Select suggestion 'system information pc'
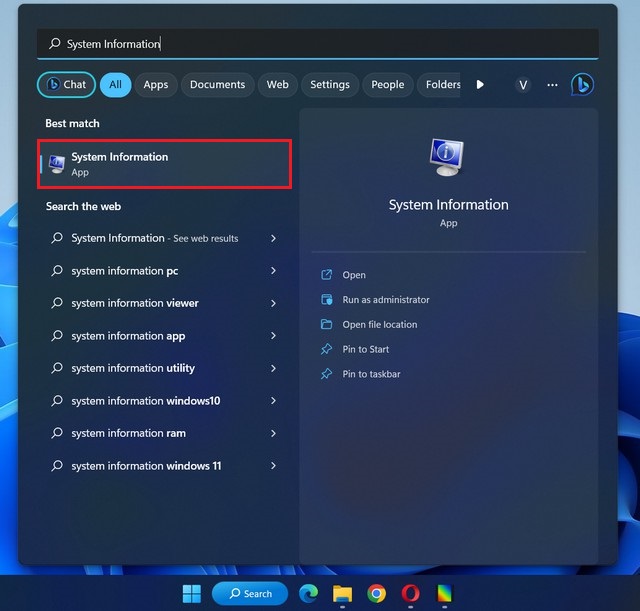Image resolution: width=640 pixels, height=611 pixels. click(164, 271)
